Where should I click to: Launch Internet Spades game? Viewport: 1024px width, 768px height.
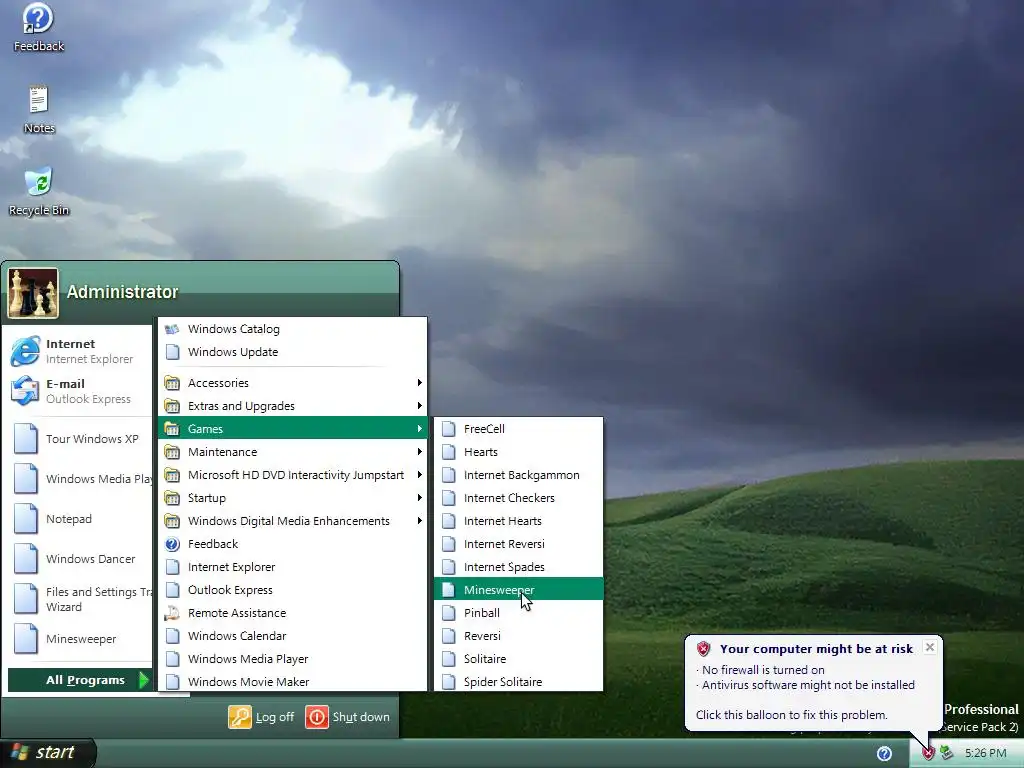coord(519,567)
